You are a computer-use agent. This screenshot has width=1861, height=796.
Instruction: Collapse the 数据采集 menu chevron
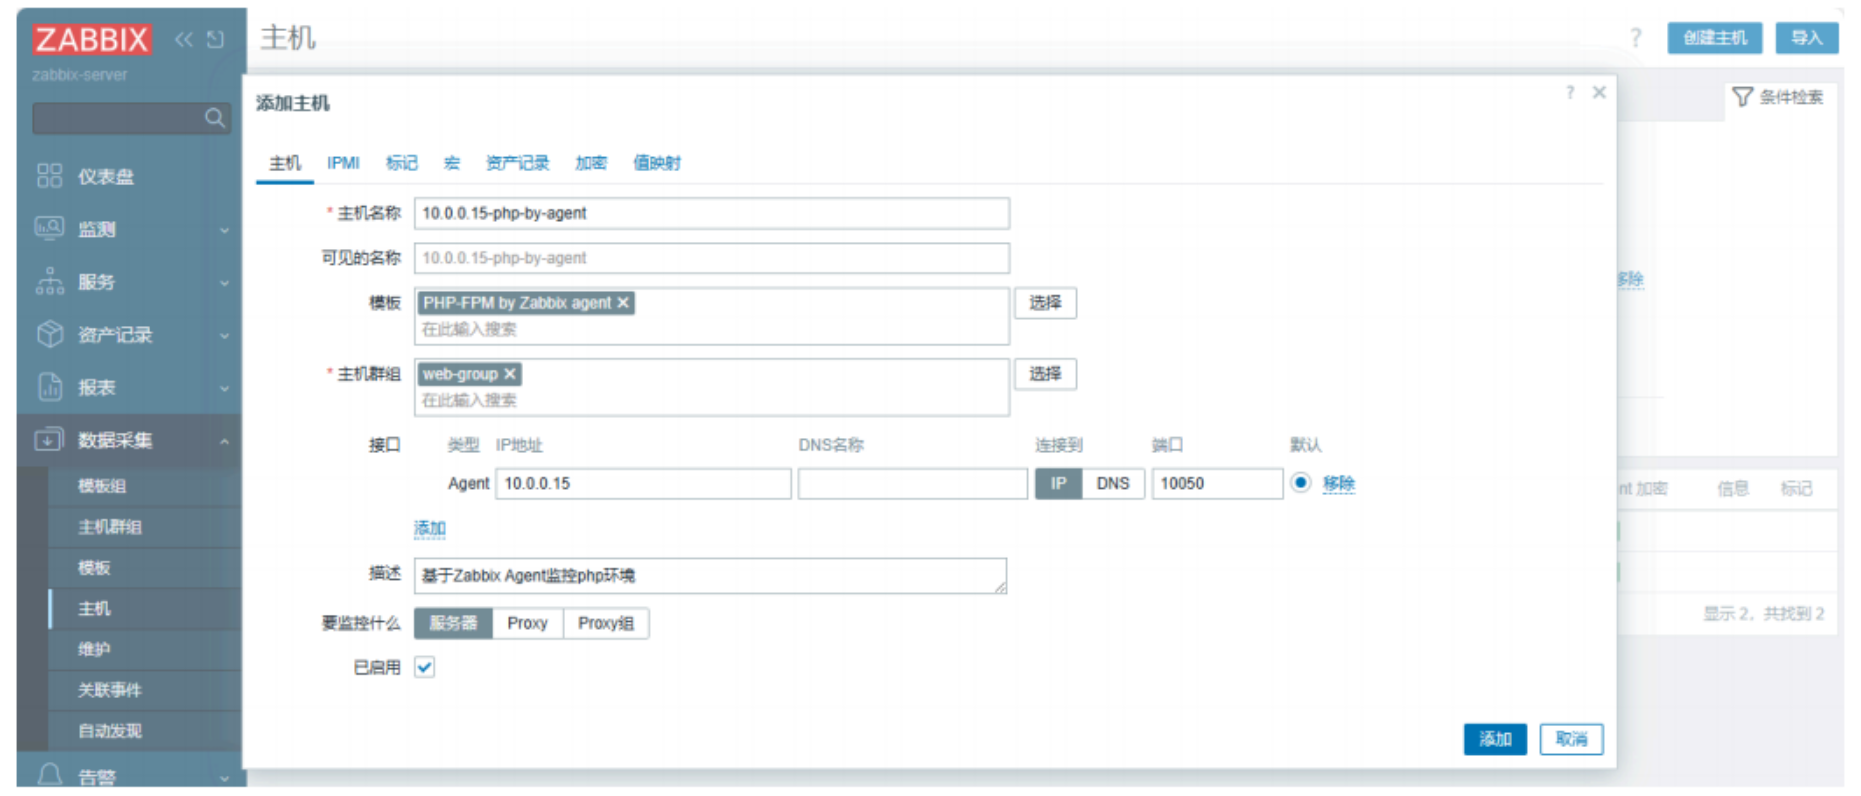click(x=224, y=441)
